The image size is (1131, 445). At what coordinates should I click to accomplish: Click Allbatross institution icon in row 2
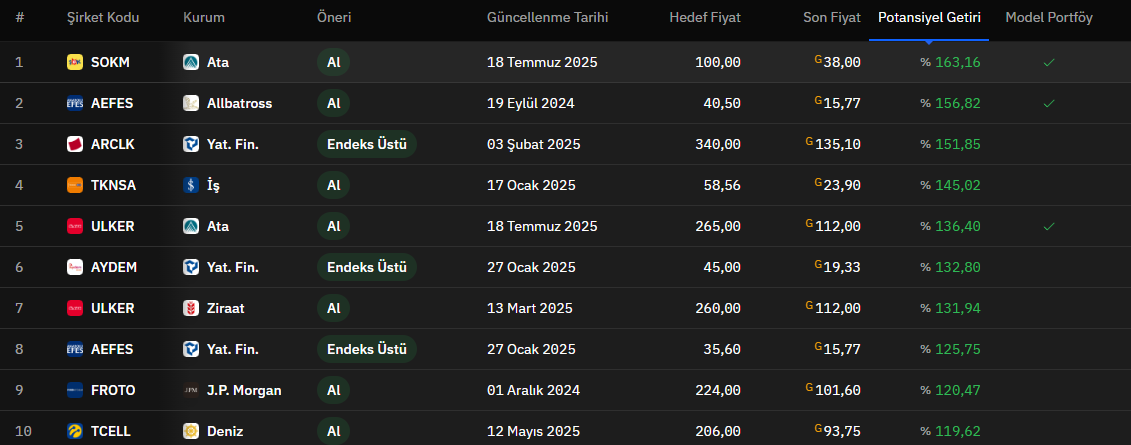click(x=191, y=103)
